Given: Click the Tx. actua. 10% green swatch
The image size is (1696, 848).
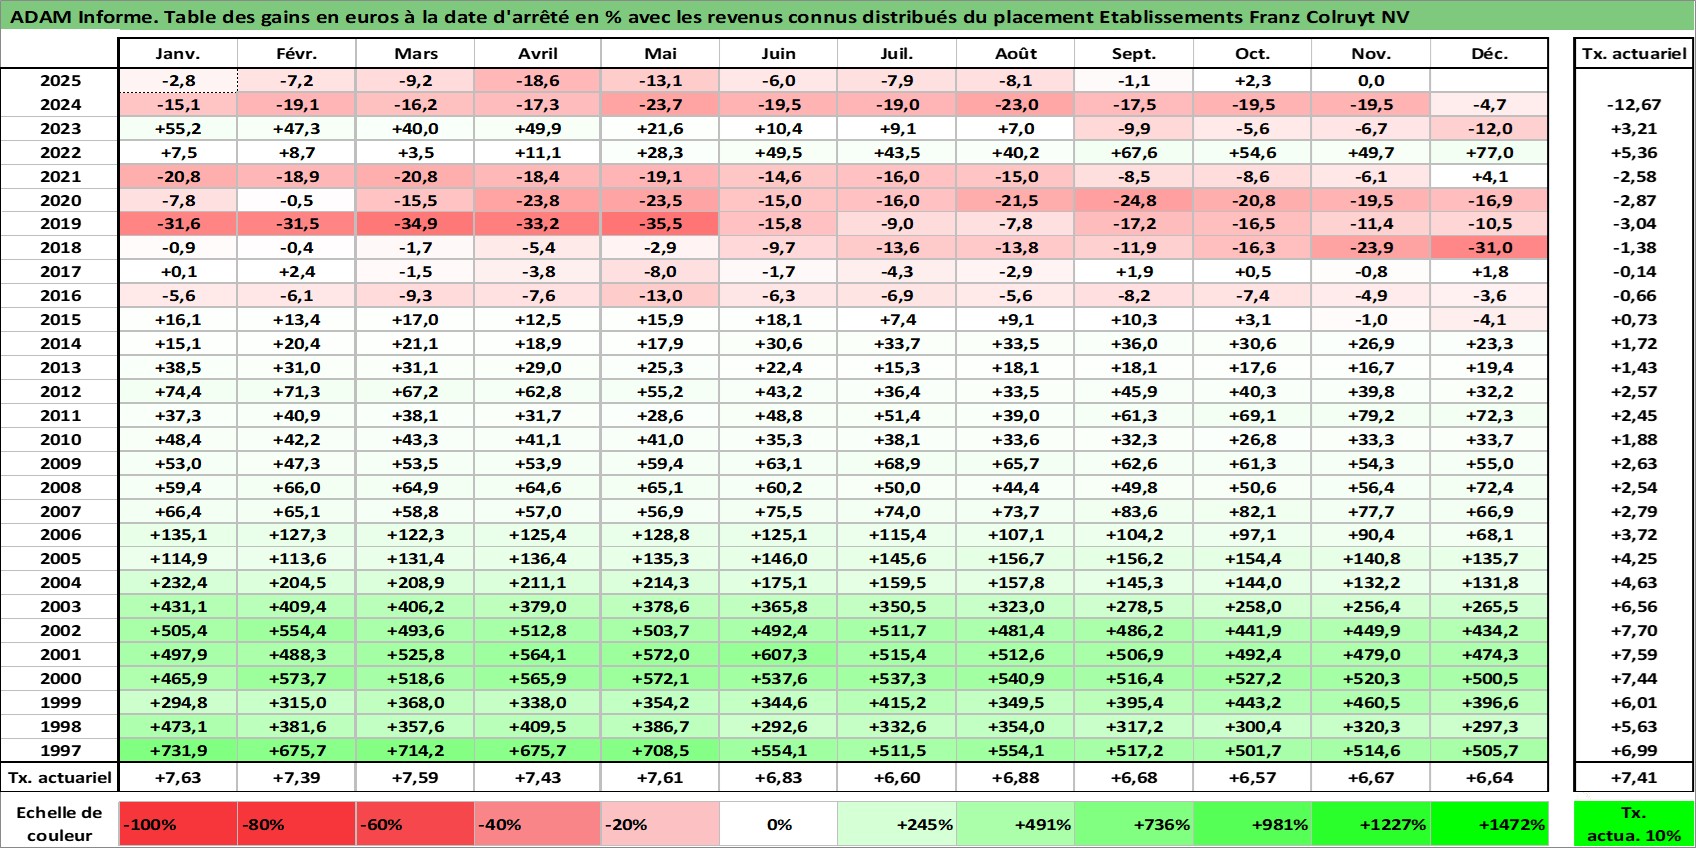Looking at the screenshot, I should (1634, 824).
